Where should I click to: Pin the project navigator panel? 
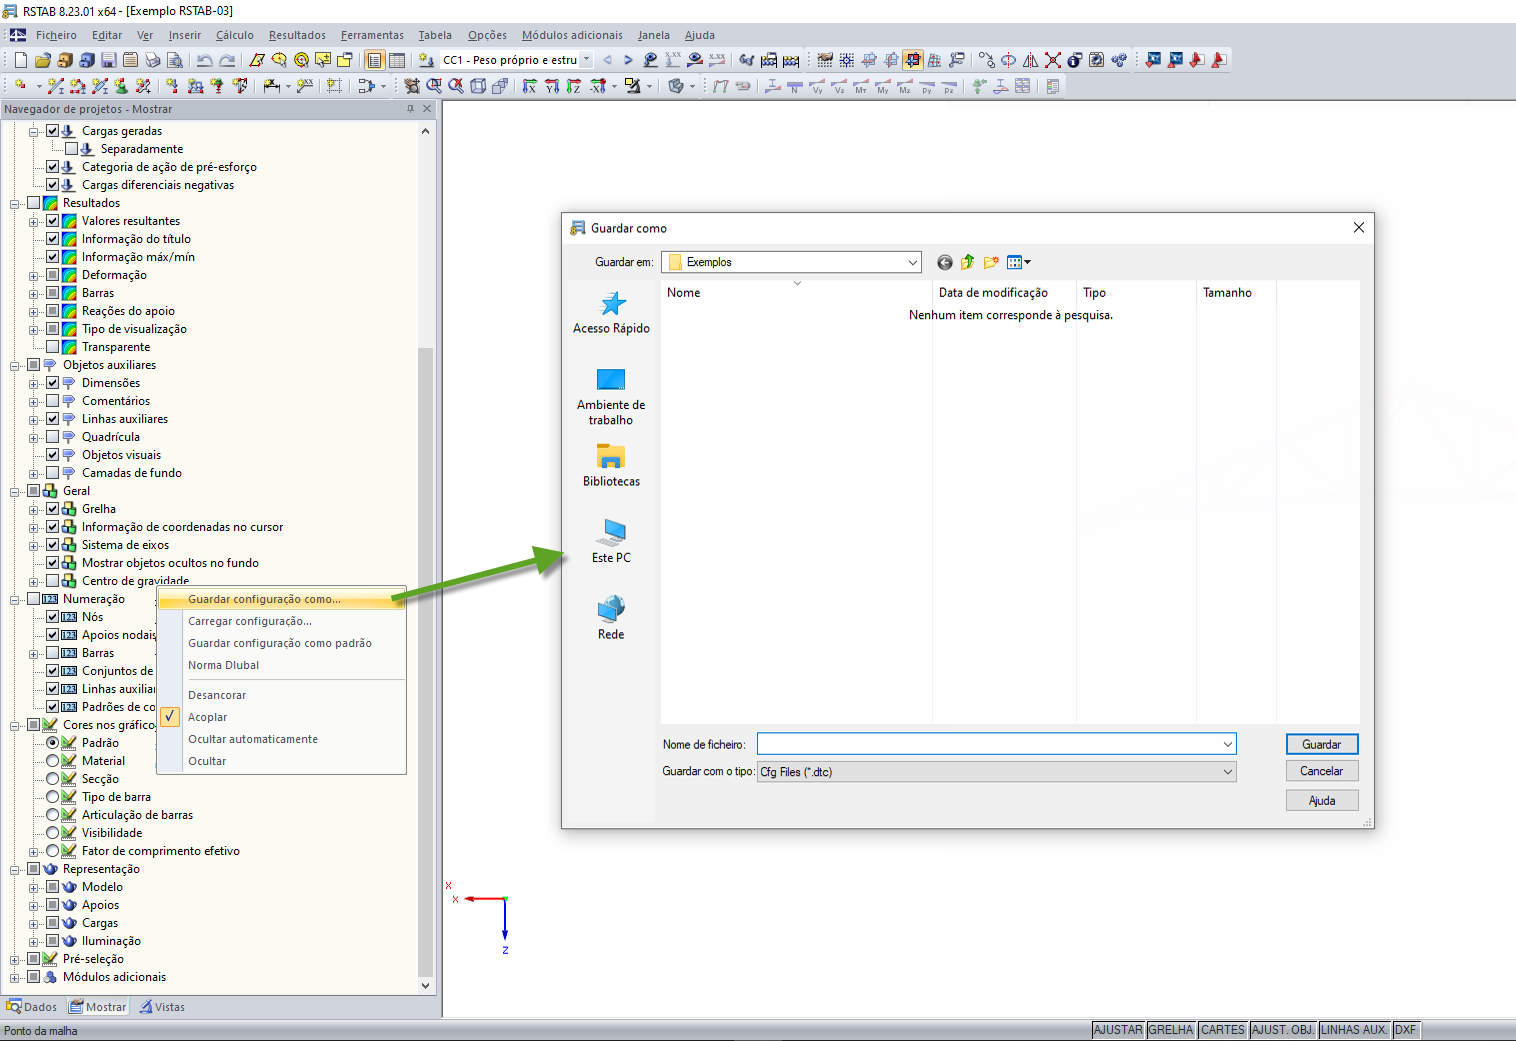pyautogui.click(x=410, y=109)
